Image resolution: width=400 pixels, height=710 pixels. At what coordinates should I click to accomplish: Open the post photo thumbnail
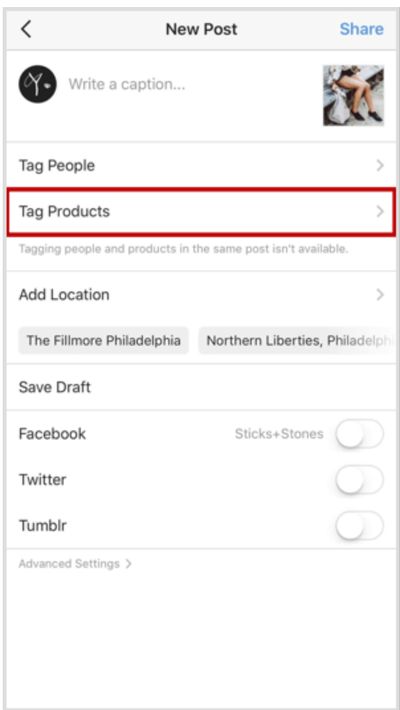point(353,96)
